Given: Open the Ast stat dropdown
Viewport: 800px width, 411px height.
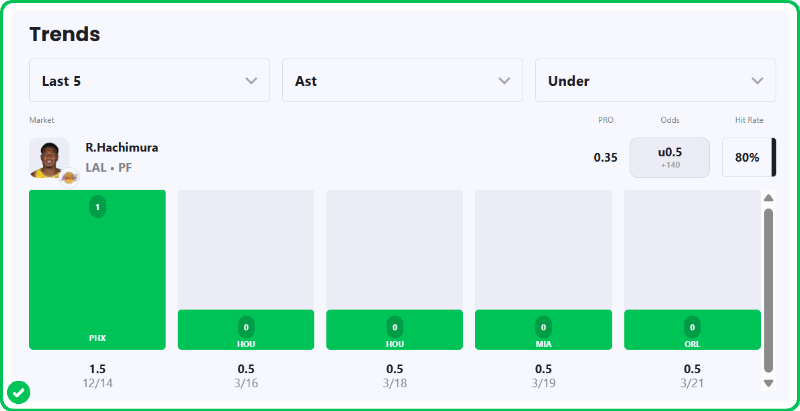Looking at the screenshot, I should 402,80.
